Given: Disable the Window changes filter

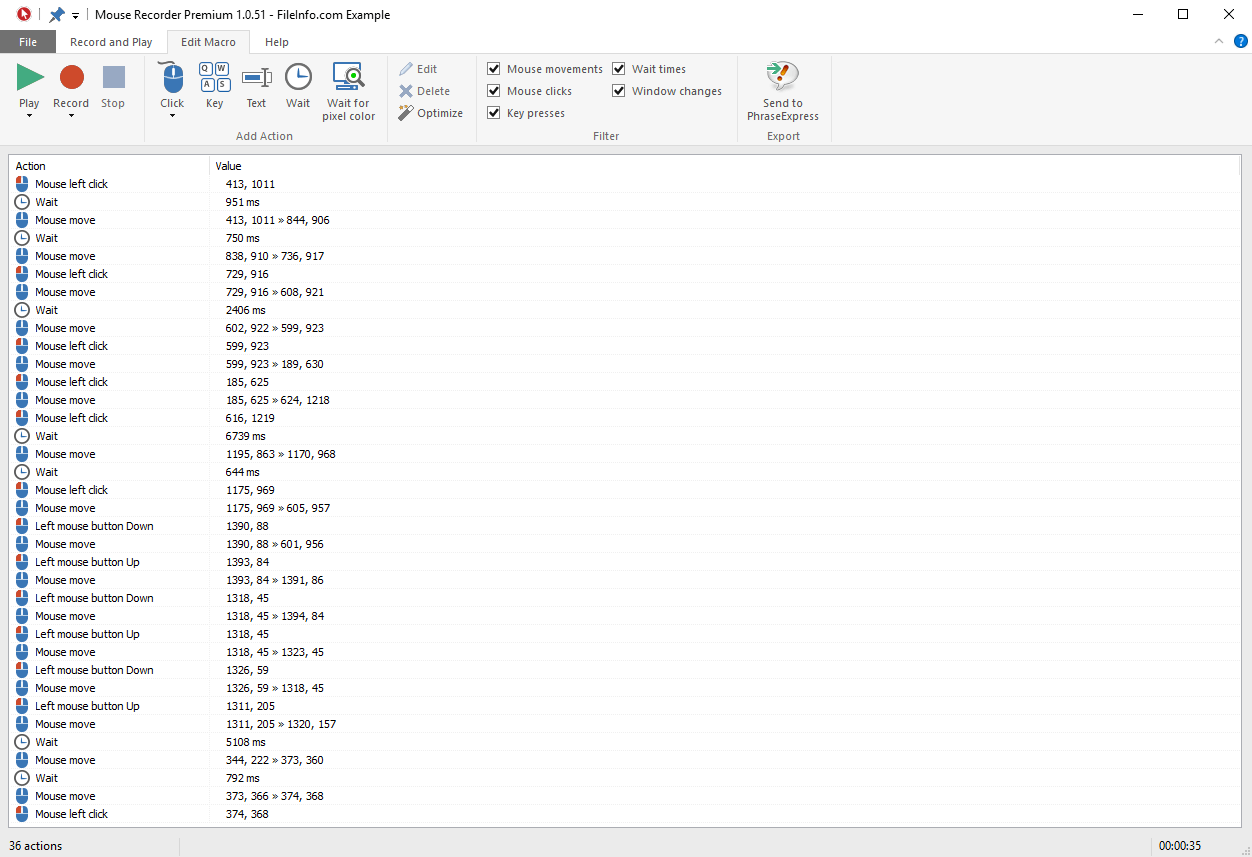Looking at the screenshot, I should point(619,91).
